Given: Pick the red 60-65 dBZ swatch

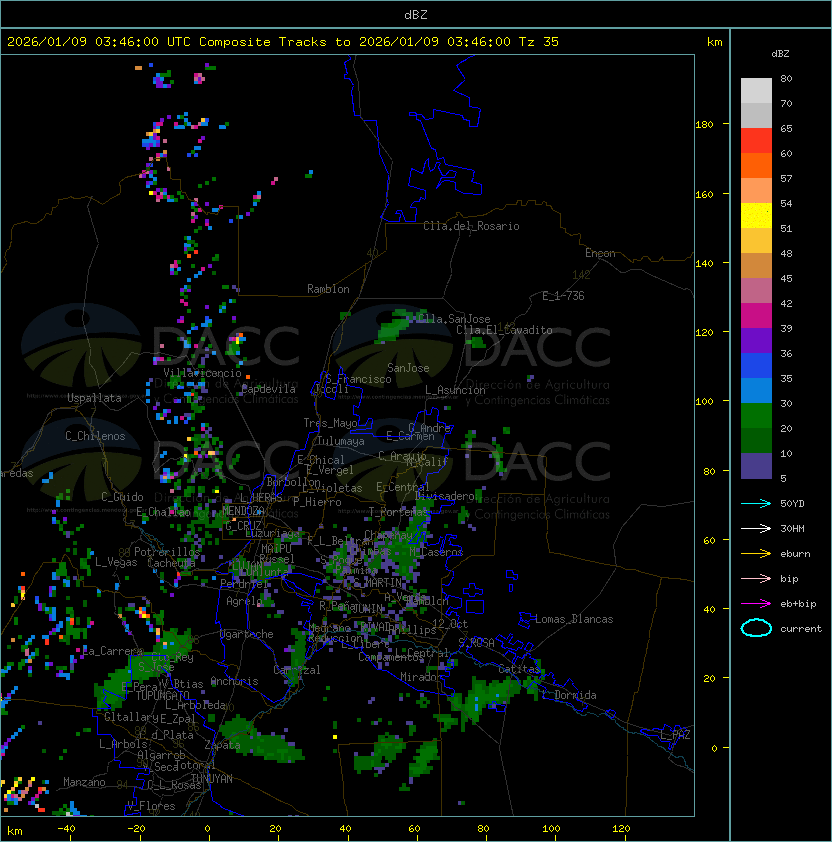Looking at the screenshot, I should 756,141.
